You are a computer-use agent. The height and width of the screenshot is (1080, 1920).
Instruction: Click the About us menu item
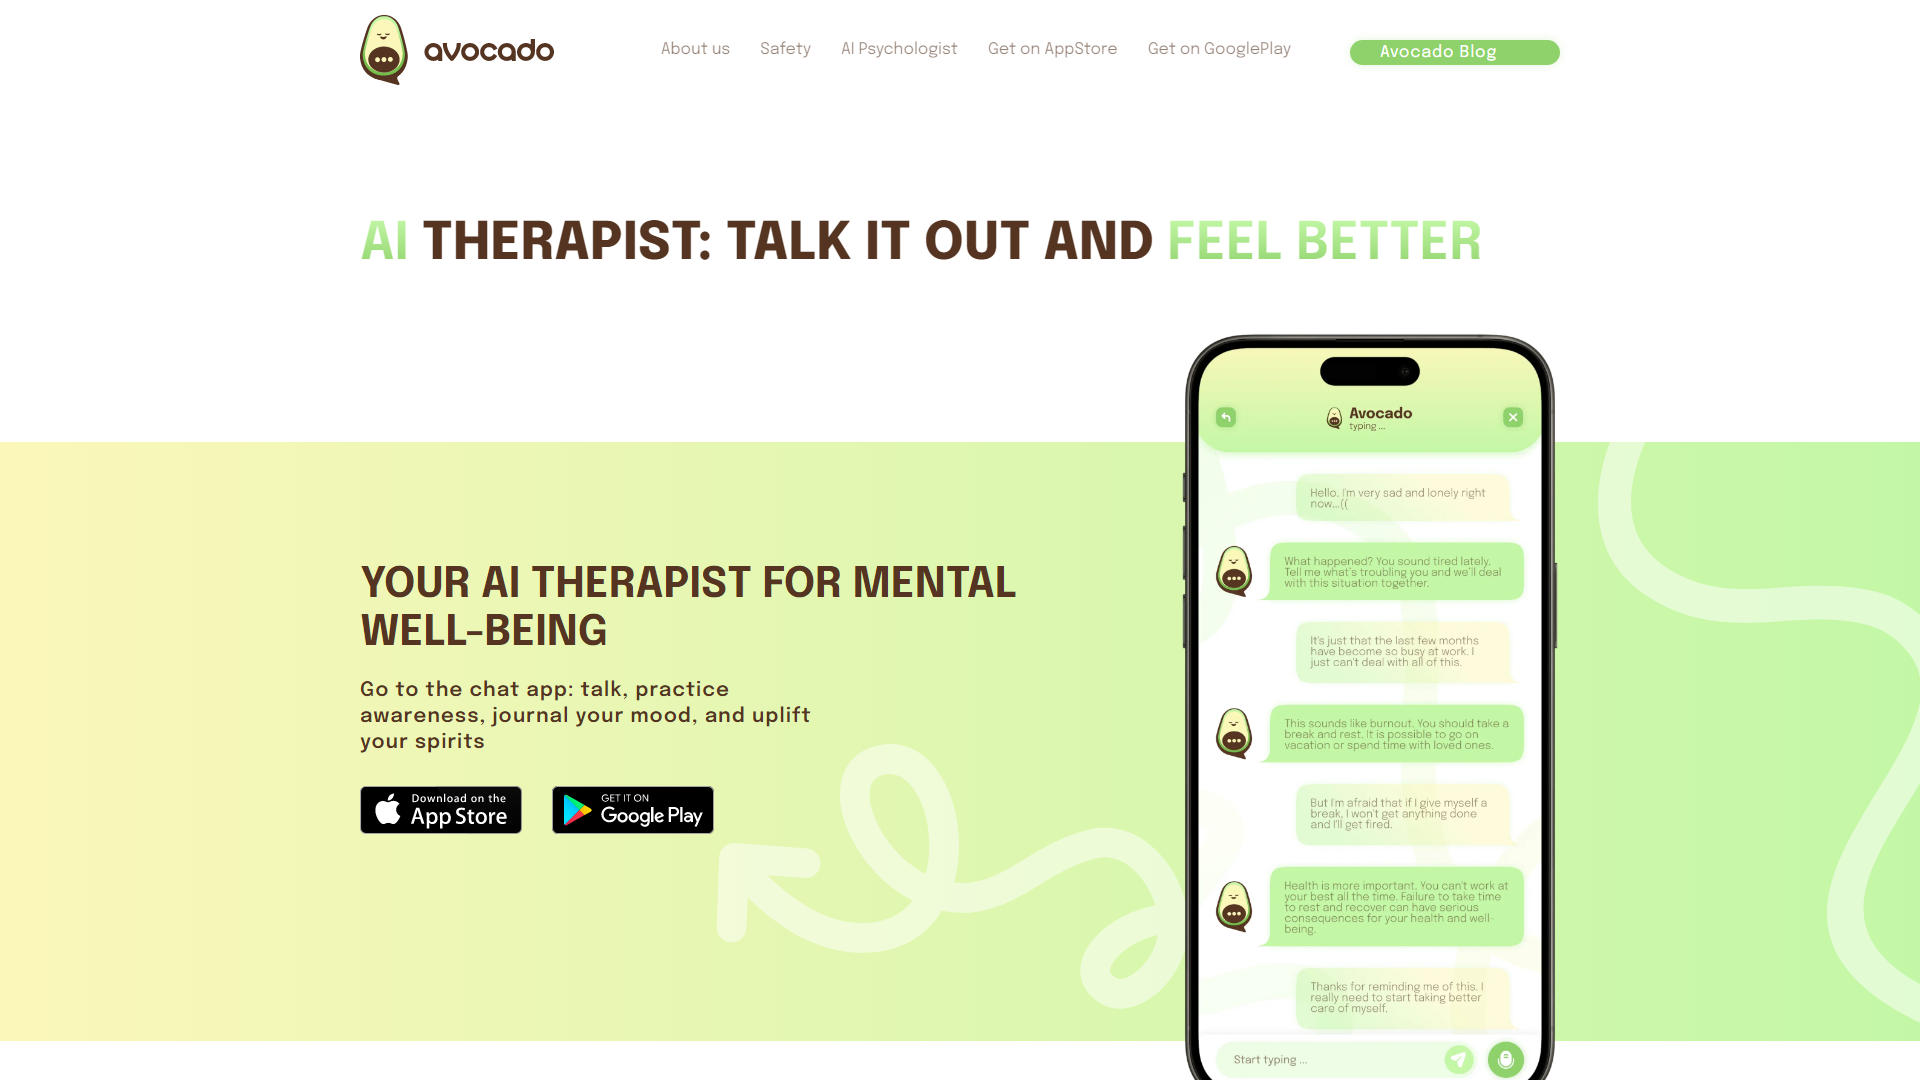click(x=695, y=50)
